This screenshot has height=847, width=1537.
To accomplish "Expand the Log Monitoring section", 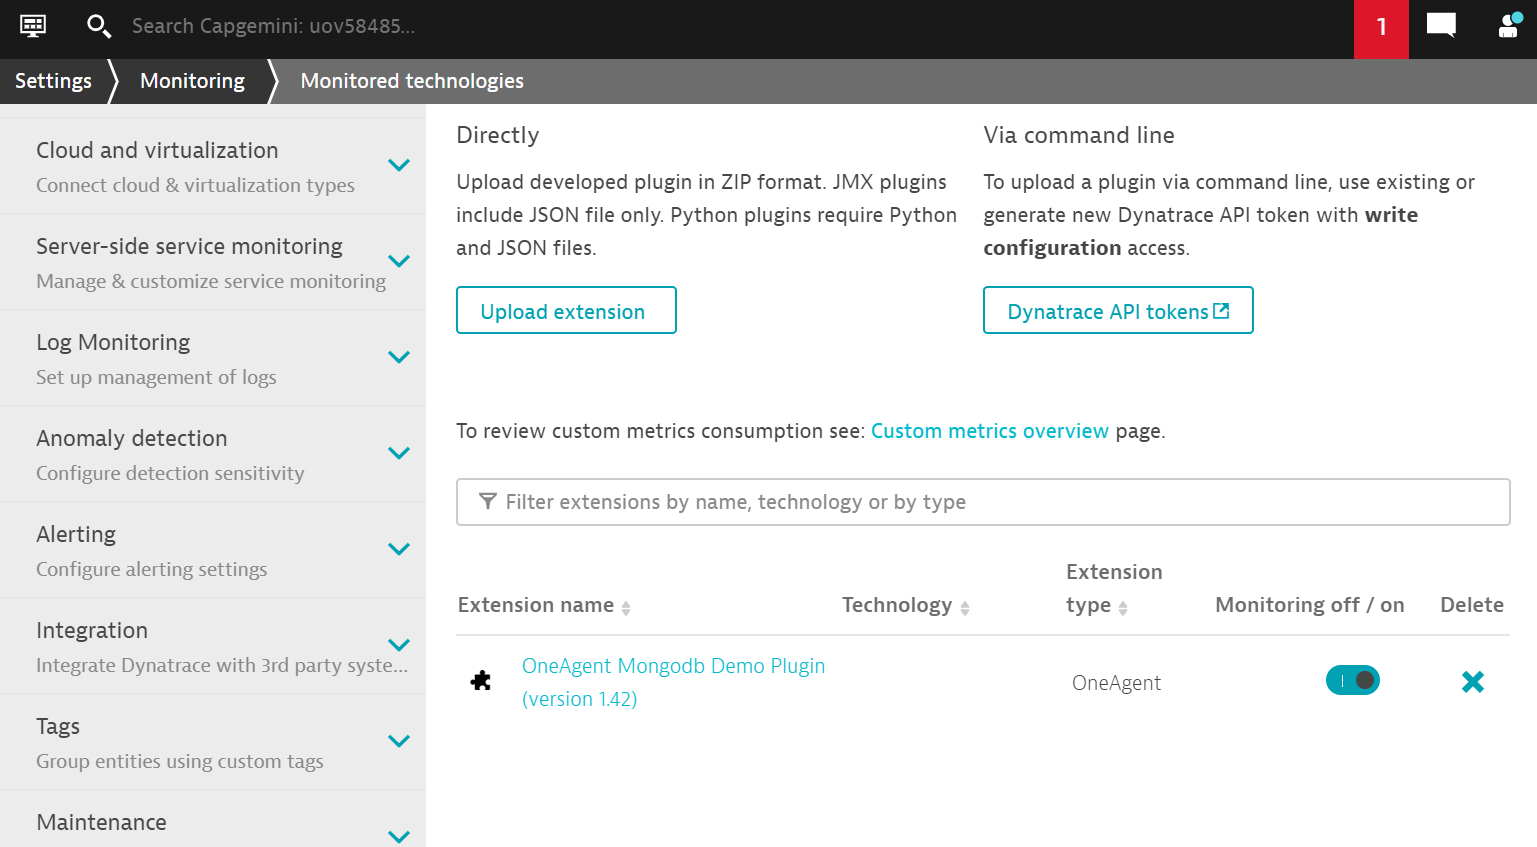I will (399, 357).
